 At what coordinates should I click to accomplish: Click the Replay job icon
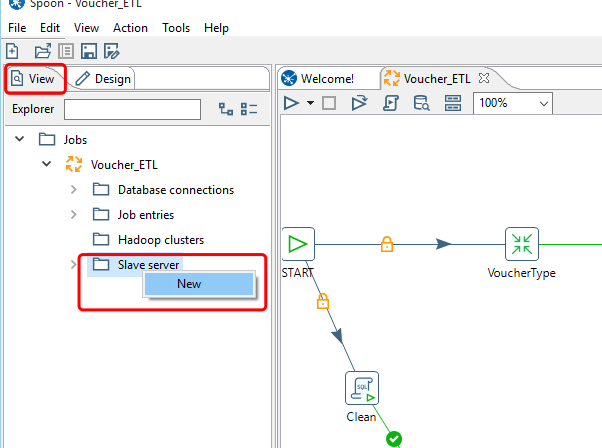click(x=359, y=103)
